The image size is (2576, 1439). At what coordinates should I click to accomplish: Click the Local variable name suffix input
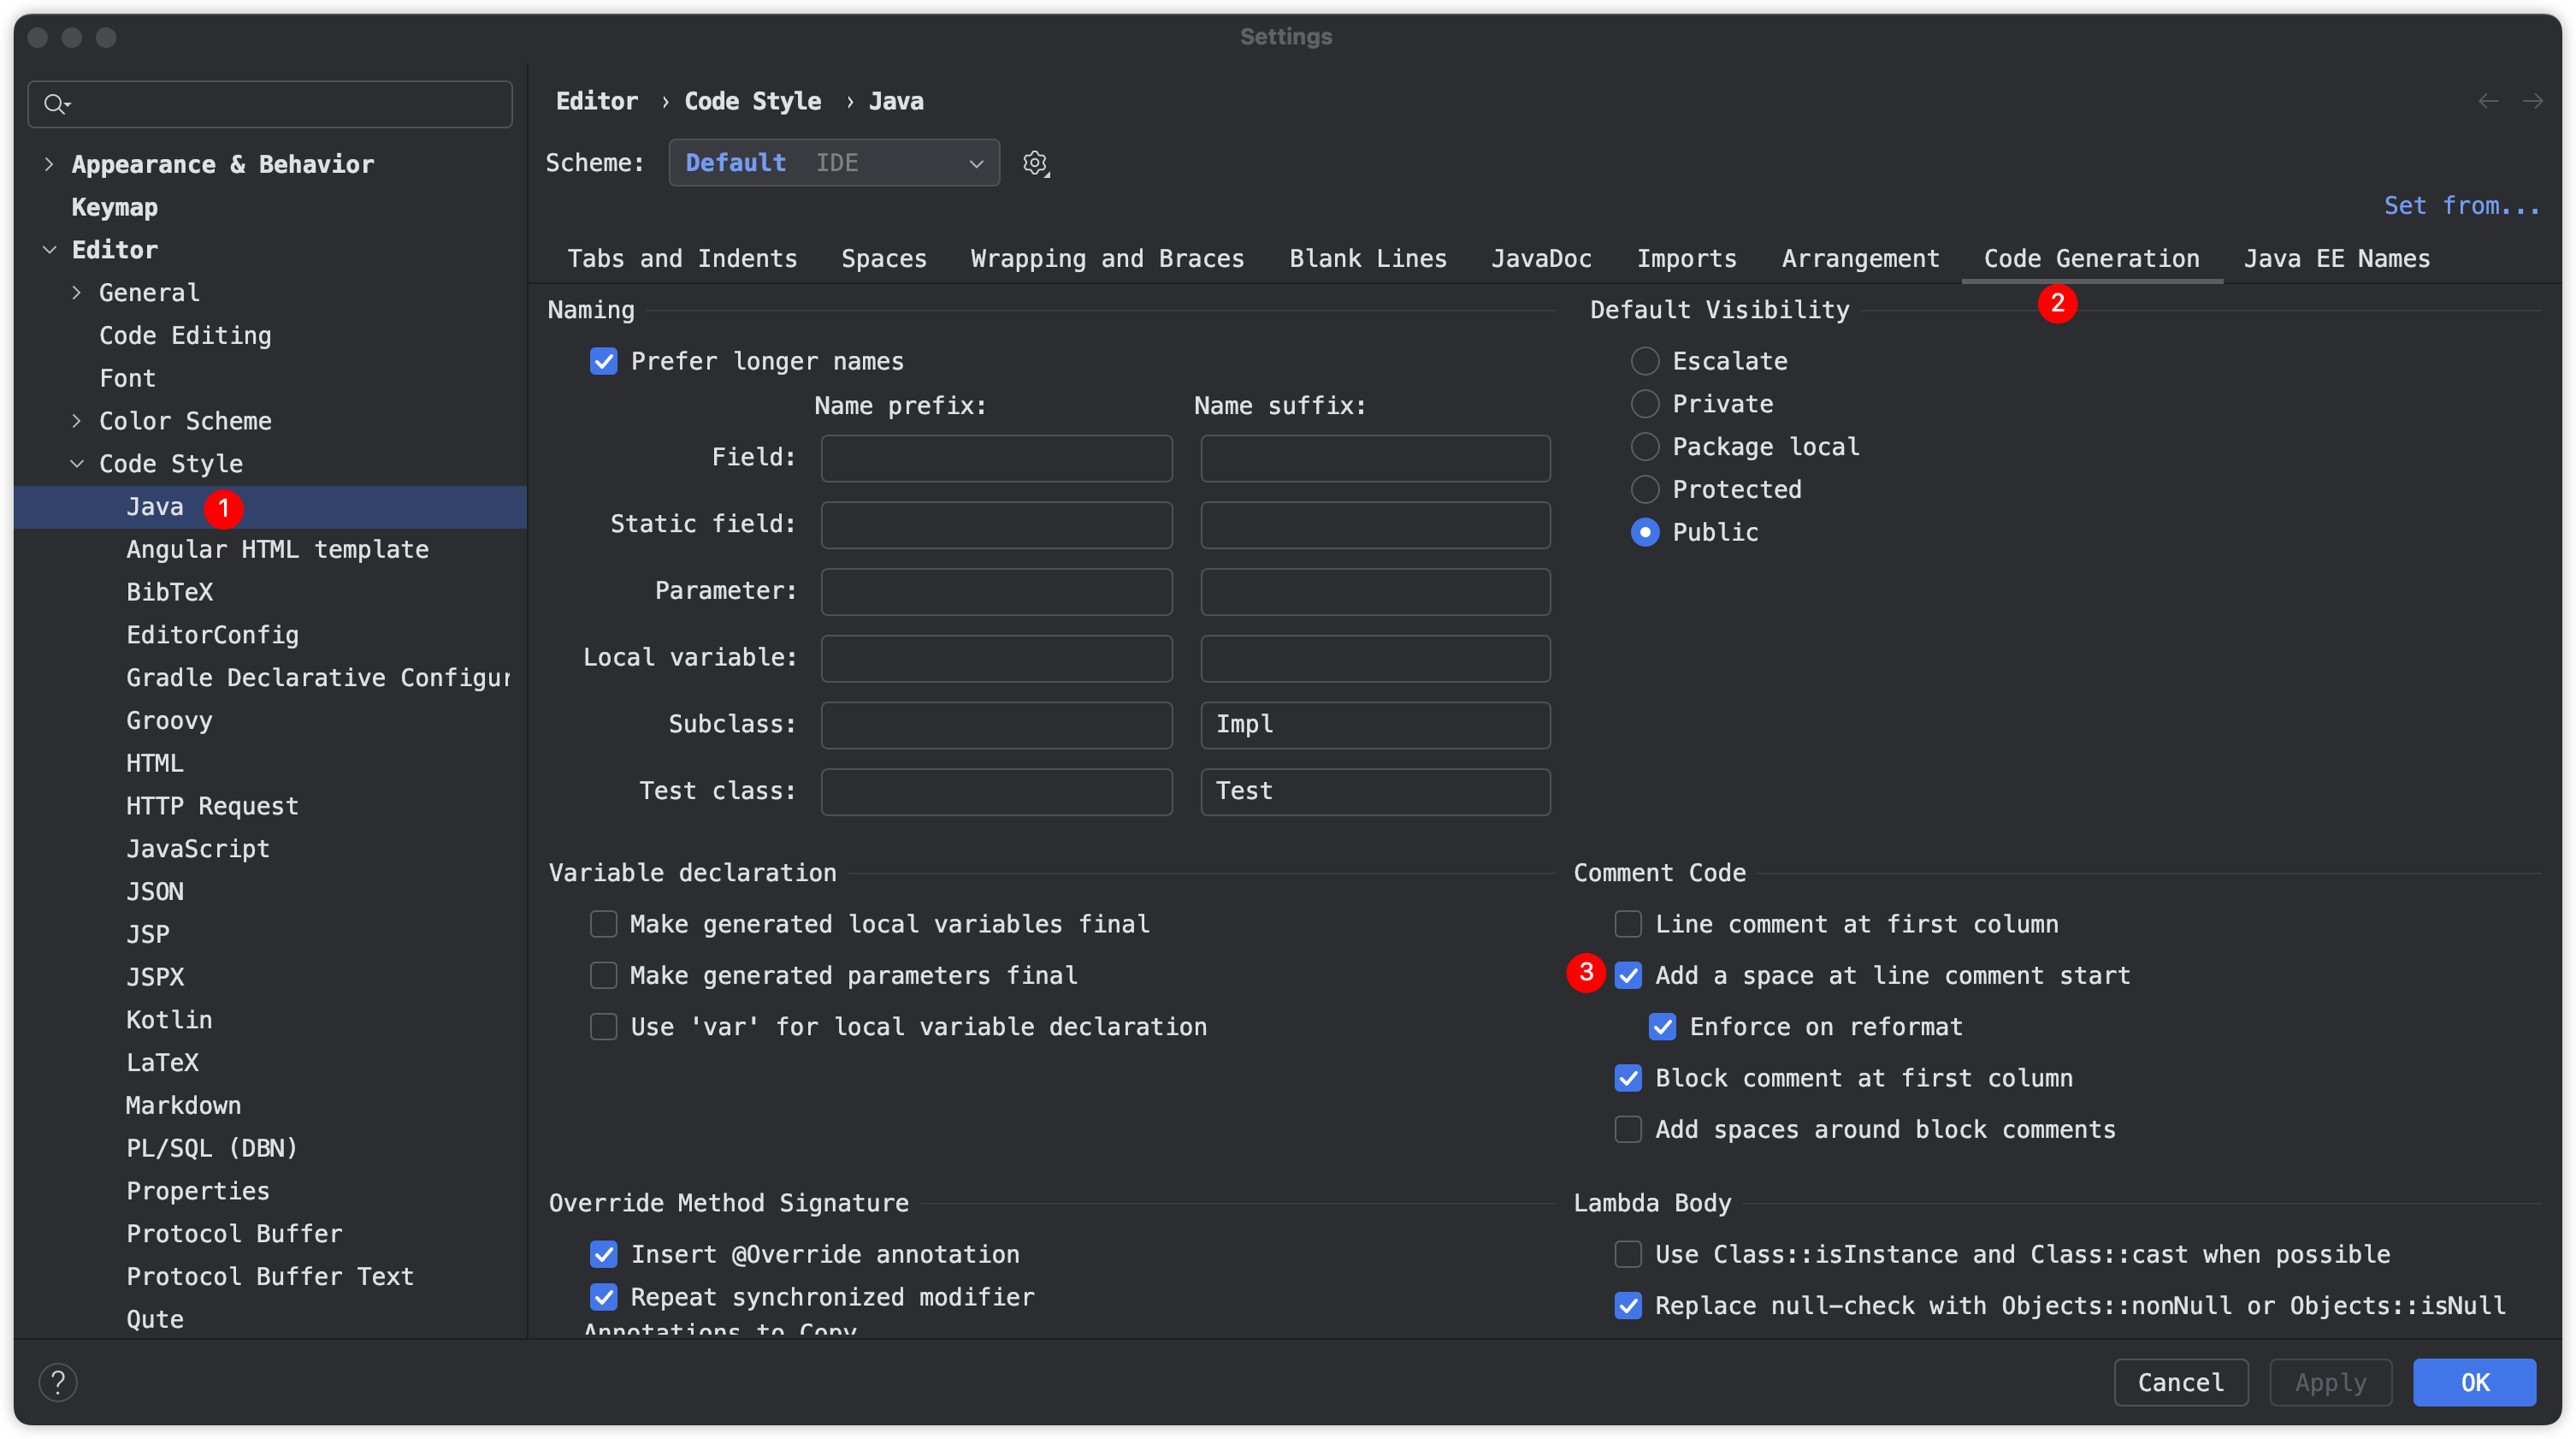click(x=1375, y=658)
